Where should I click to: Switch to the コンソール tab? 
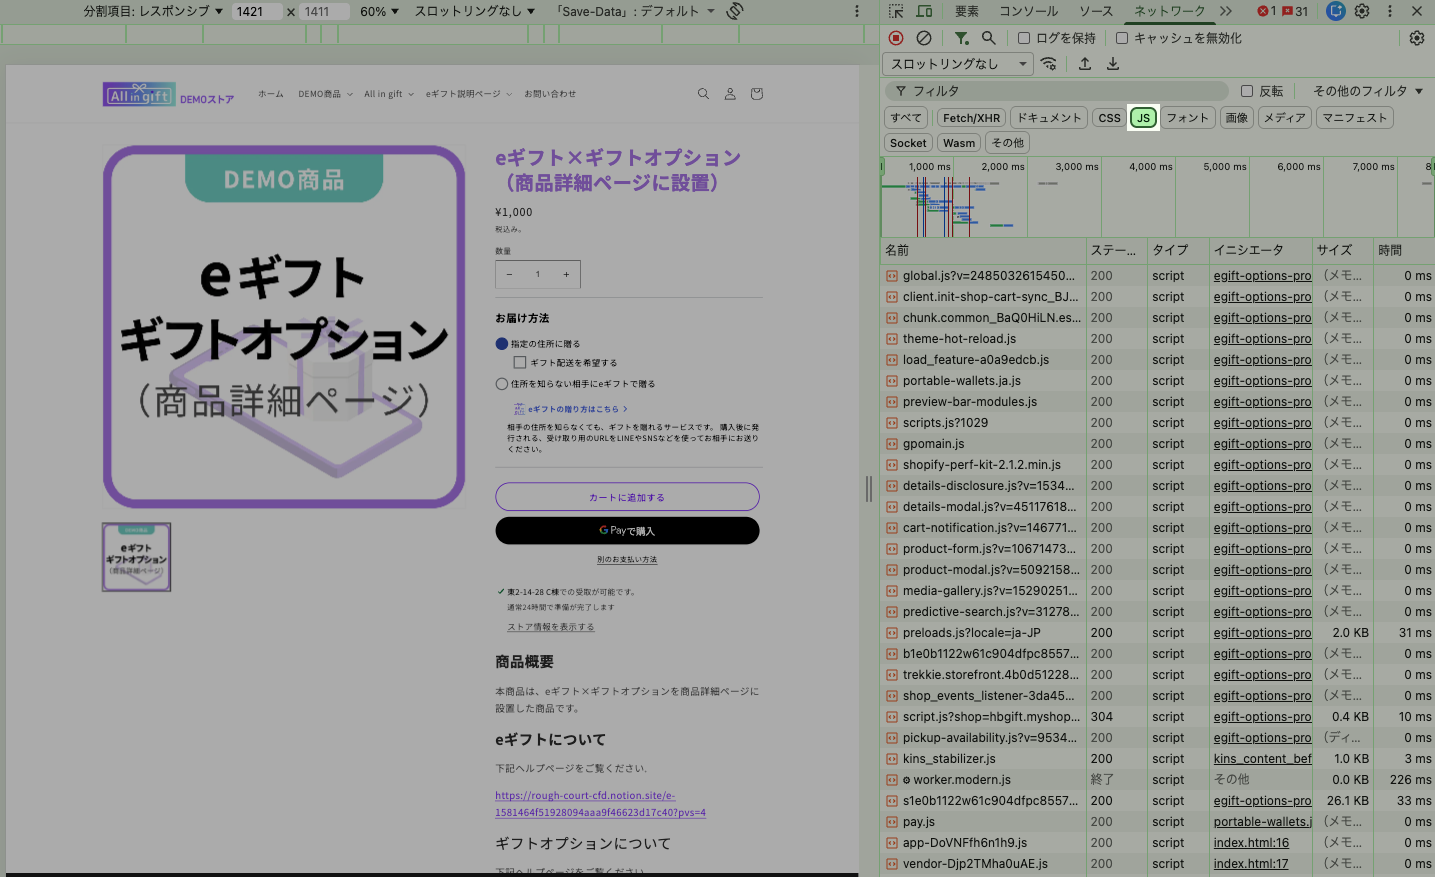(x=1028, y=11)
